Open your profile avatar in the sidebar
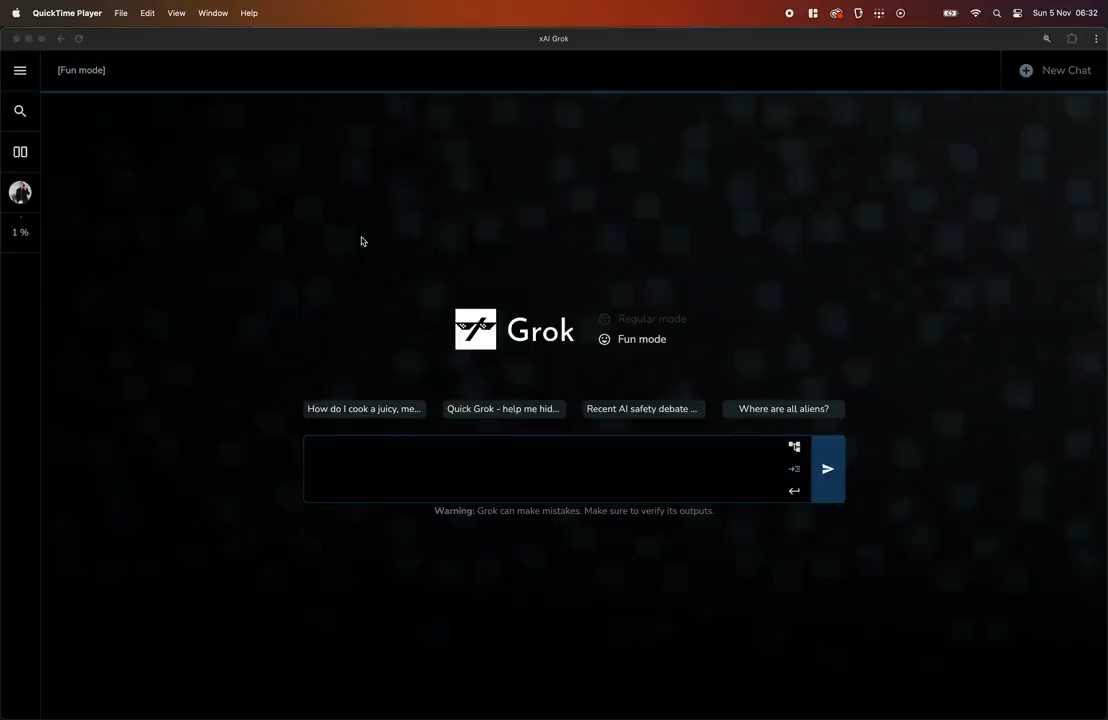This screenshot has width=1108, height=720. 20,192
